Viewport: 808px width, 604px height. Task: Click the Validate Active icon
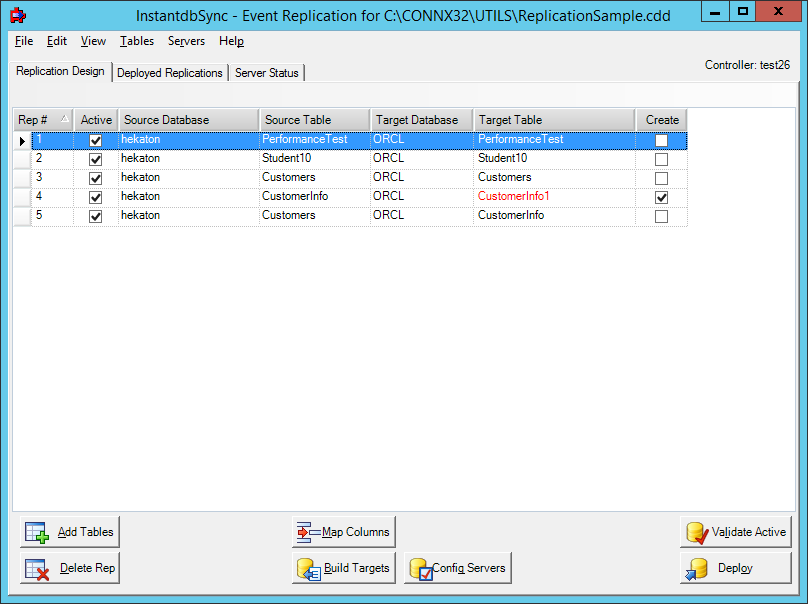(694, 531)
